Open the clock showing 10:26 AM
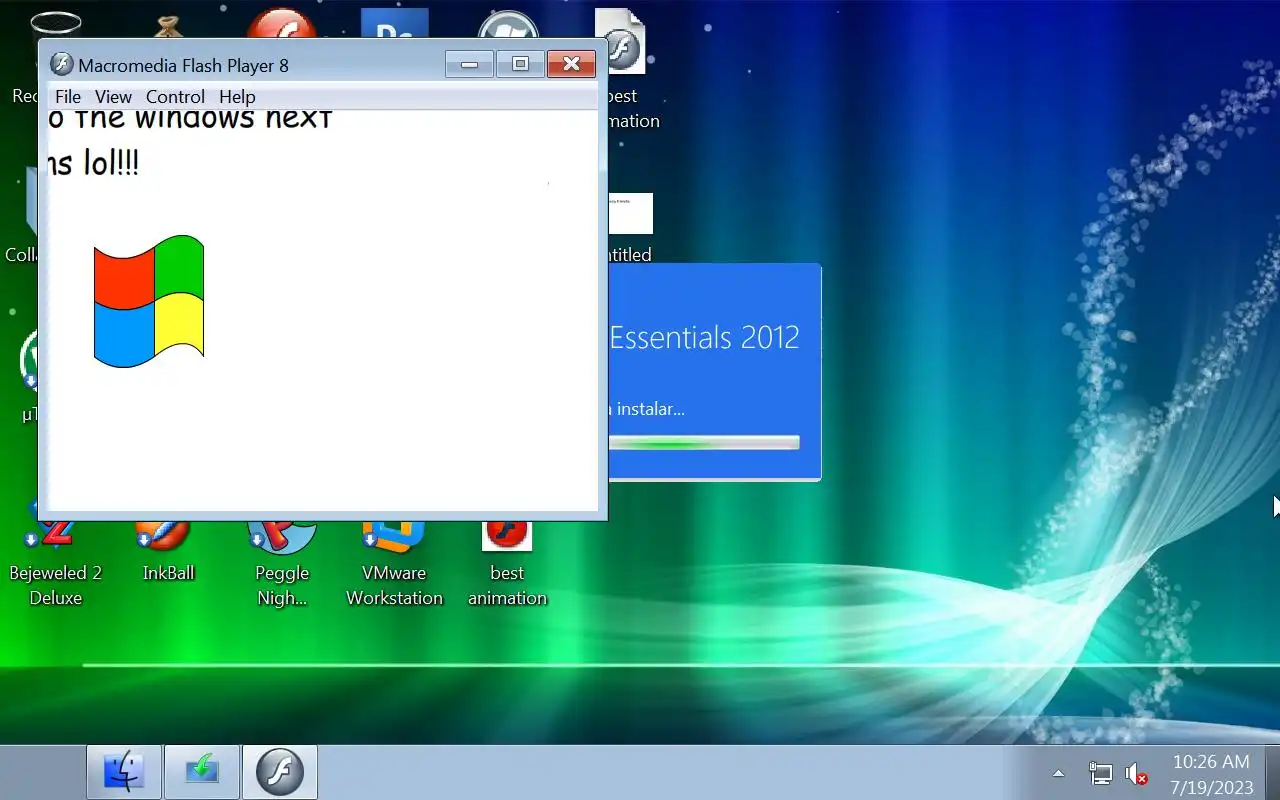Viewport: 1280px width, 800px height. pos(1211,774)
